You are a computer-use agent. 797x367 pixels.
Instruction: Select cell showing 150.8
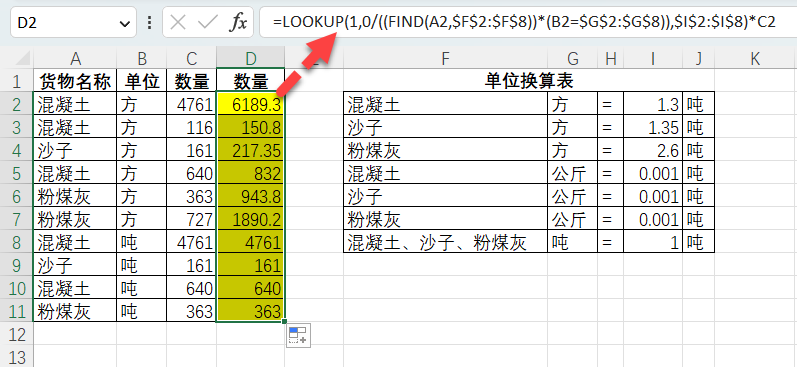point(251,127)
